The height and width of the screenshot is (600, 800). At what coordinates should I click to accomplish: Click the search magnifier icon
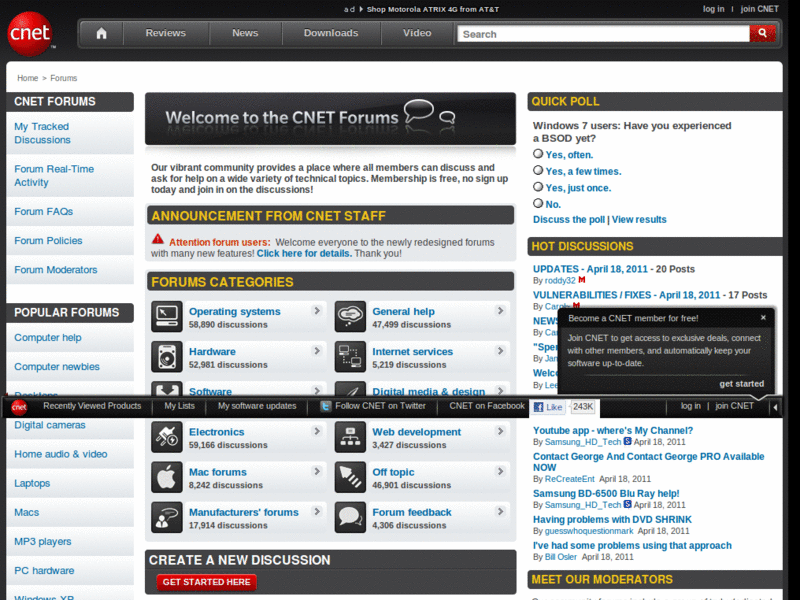pyautogui.click(x=762, y=33)
